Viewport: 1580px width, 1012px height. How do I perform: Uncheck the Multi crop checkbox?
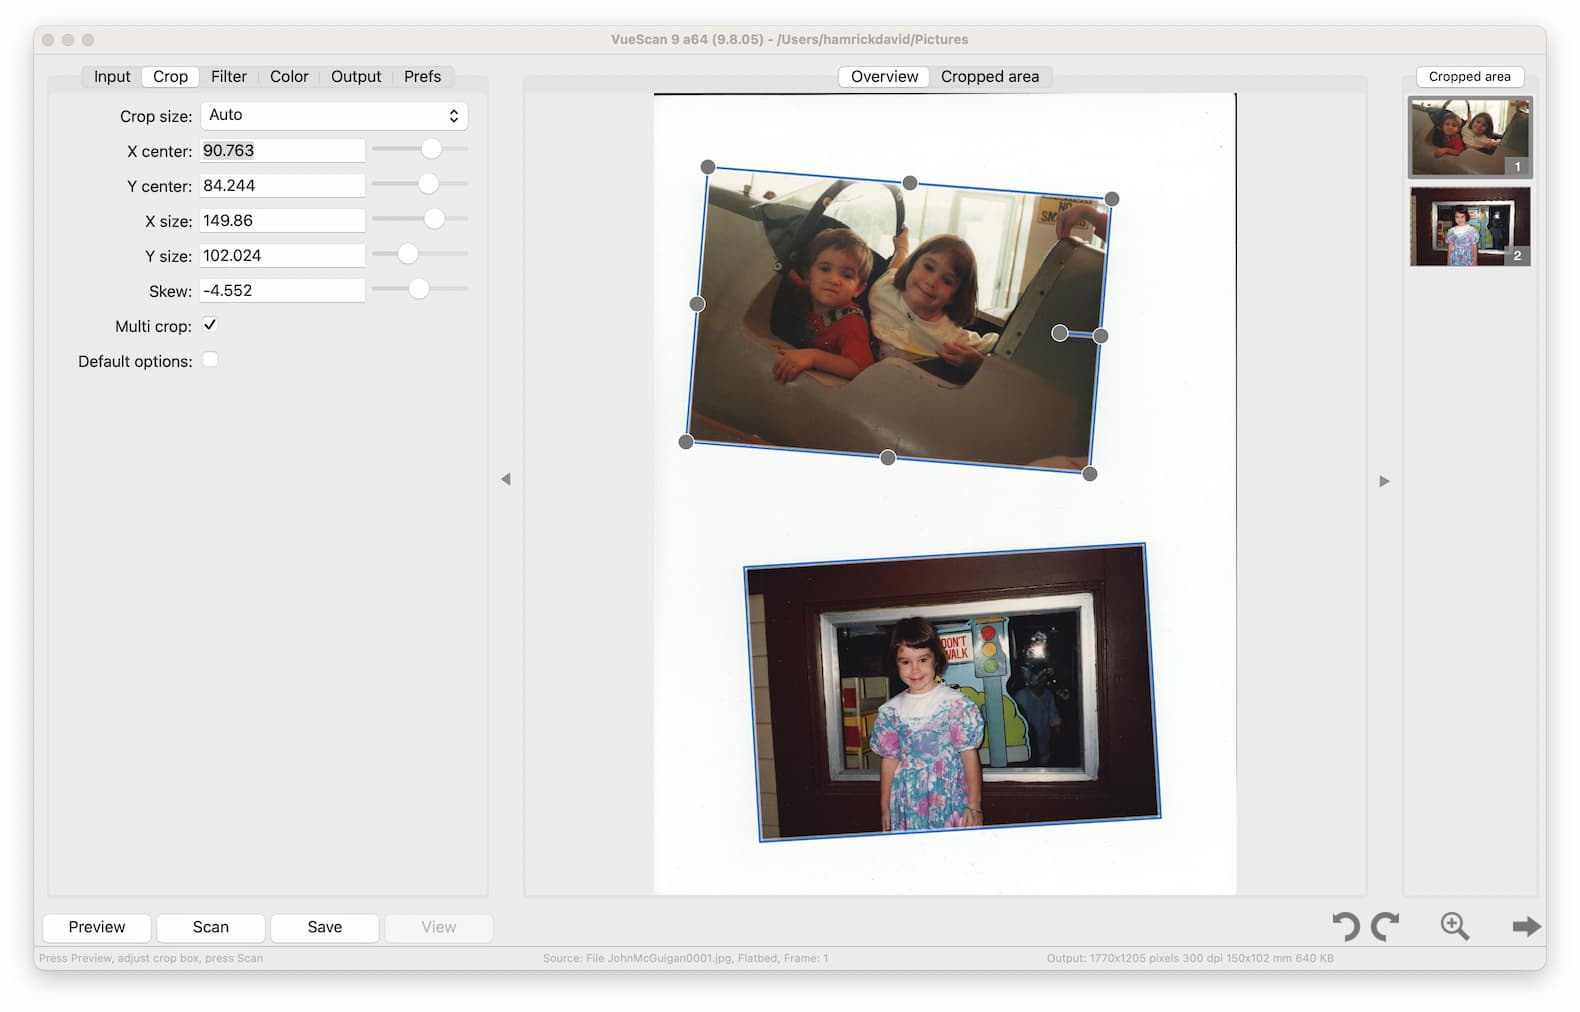[x=210, y=325]
